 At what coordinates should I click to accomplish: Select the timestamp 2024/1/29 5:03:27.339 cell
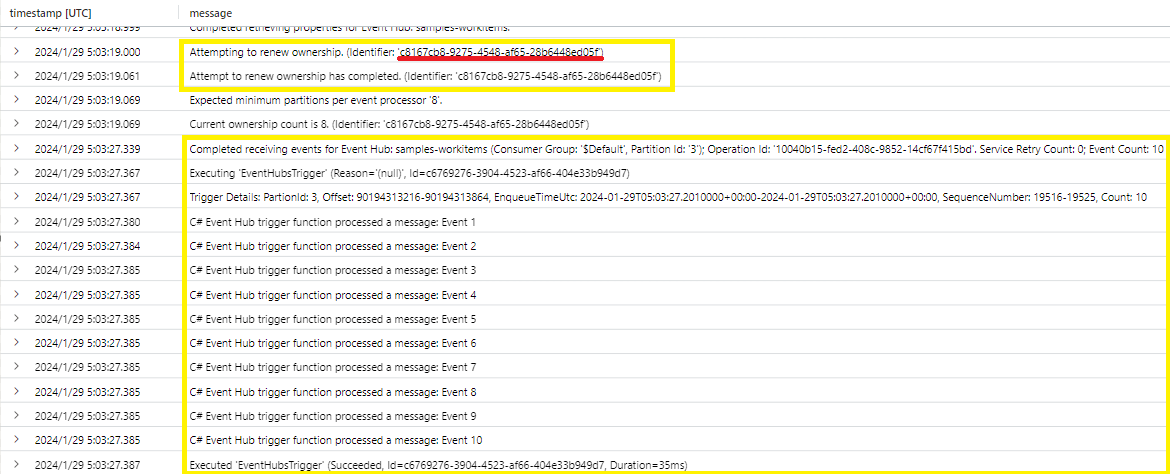[88, 149]
